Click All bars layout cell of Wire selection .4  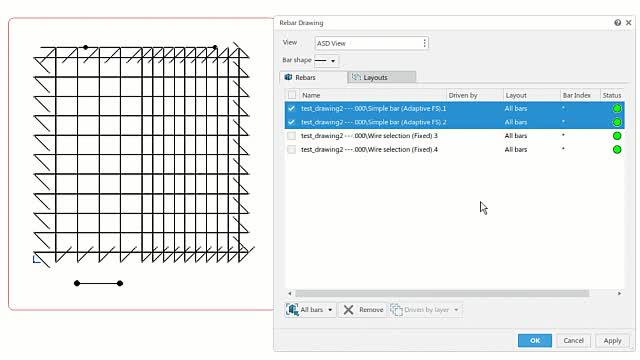[x=516, y=149]
